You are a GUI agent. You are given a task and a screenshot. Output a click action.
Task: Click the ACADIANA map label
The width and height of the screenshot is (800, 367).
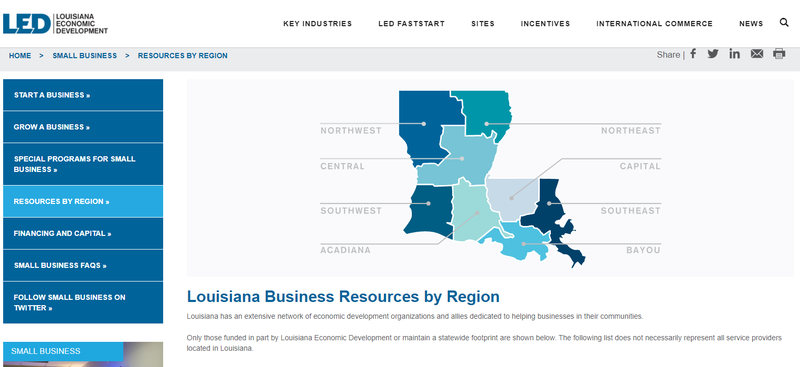tap(345, 250)
